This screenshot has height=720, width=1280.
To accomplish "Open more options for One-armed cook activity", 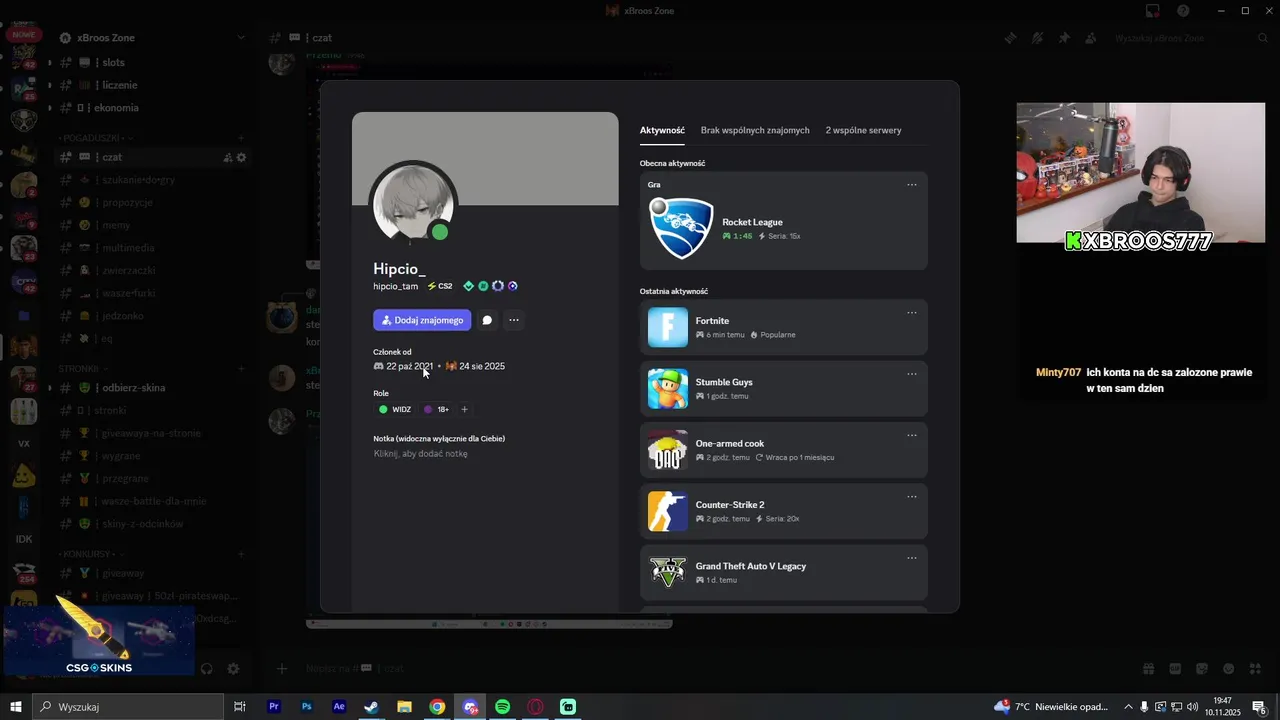I will (912, 436).
